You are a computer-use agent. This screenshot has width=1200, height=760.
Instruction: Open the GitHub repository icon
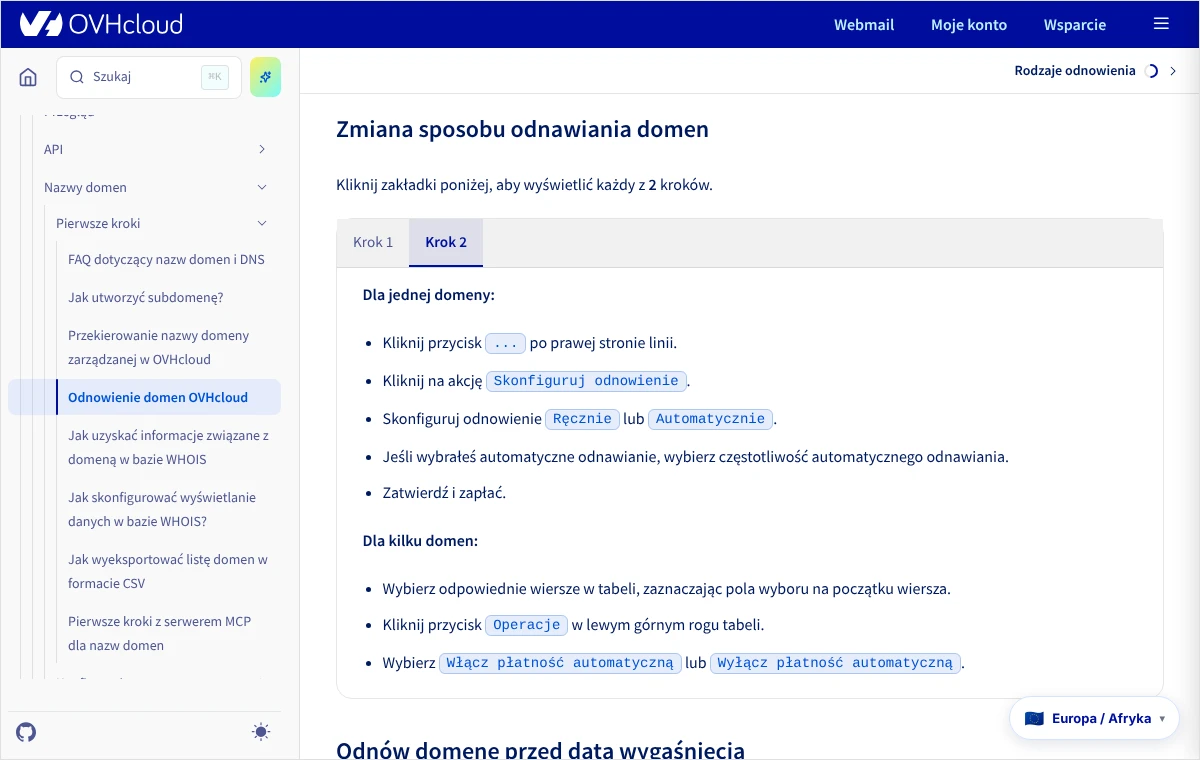27,732
